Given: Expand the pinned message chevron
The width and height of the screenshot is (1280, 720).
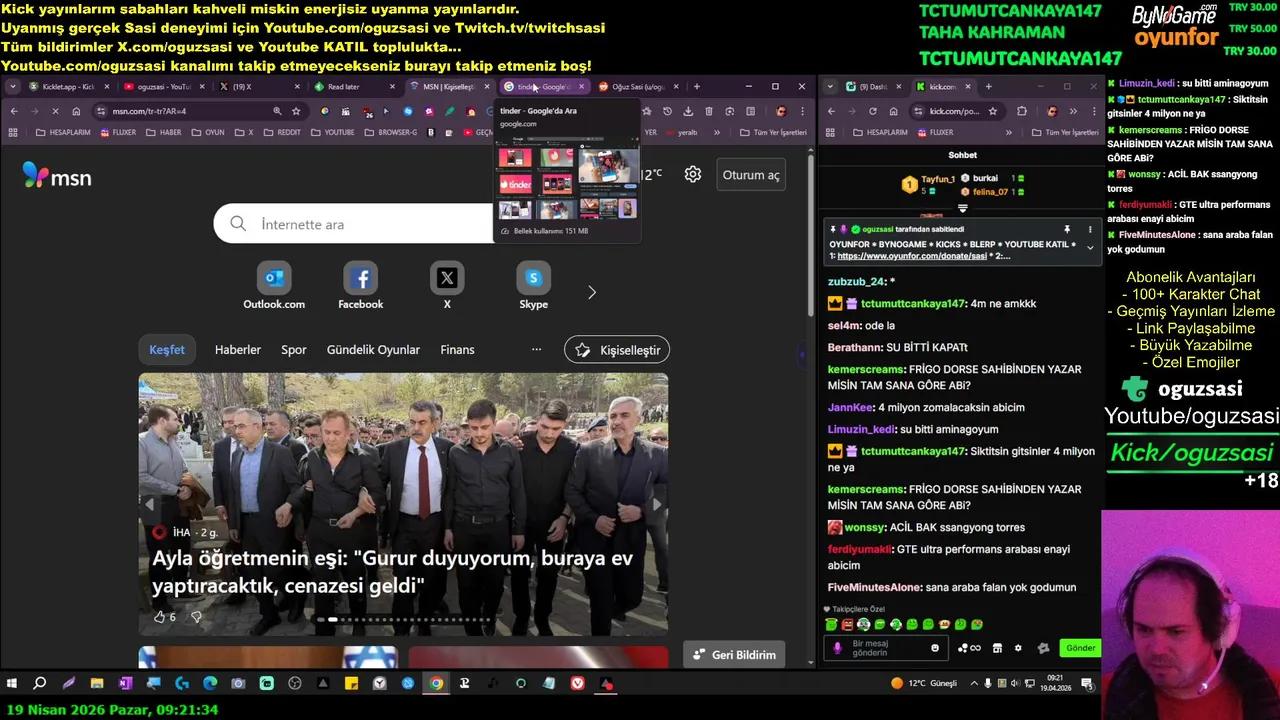Looking at the screenshot, I should (x=1090, y=247).
